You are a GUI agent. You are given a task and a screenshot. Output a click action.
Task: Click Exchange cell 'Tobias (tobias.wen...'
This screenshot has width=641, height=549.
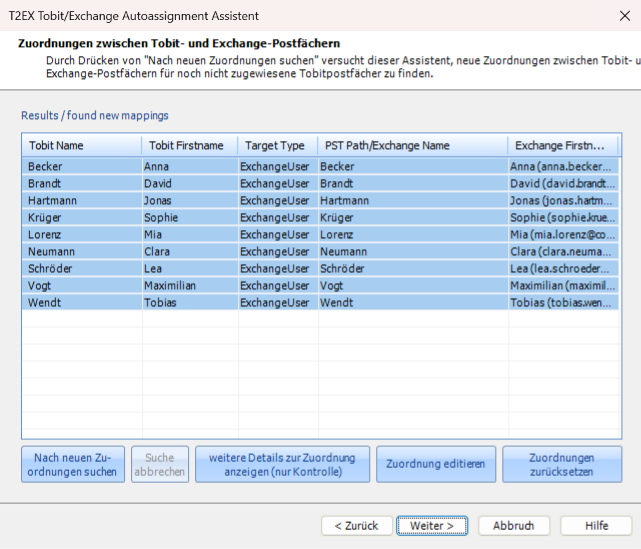[x=563, y=303]
